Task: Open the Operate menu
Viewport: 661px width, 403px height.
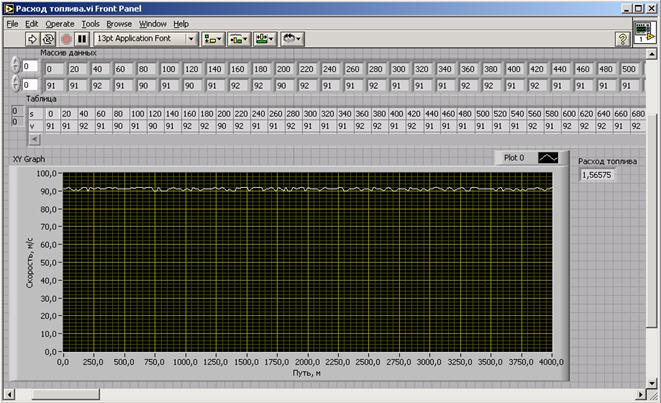Action: (60, 22)
